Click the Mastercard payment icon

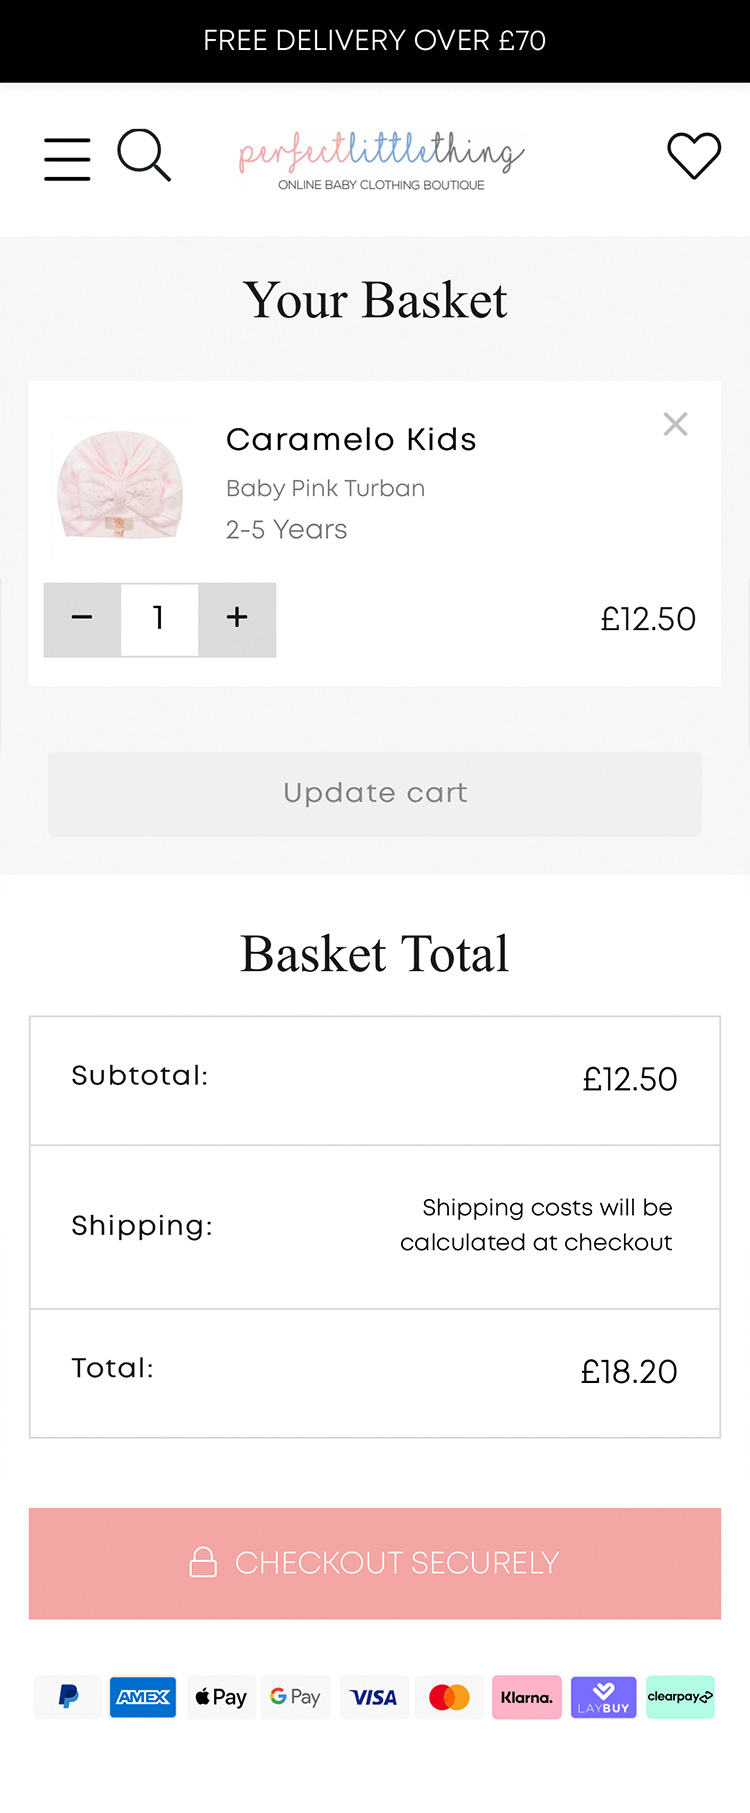click(449, 1697)
